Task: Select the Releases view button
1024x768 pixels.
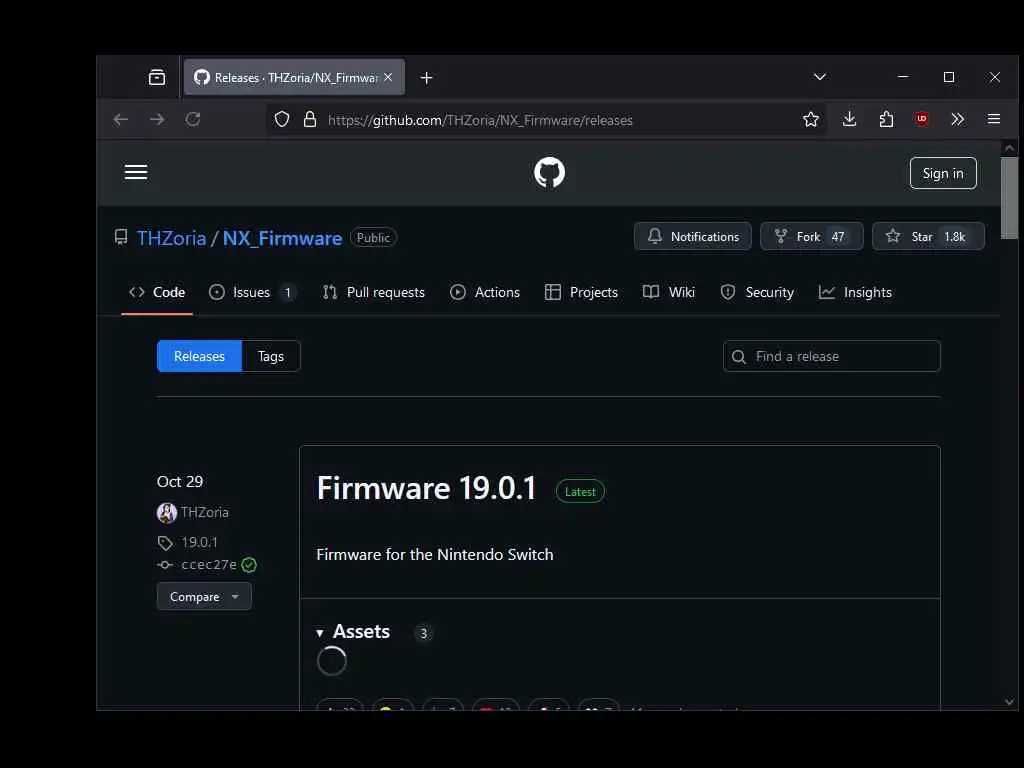Action: [x=199, y=356]
